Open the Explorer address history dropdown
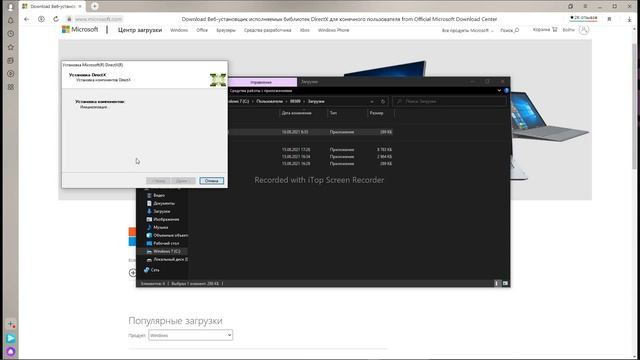This screenshot has width=640, height=360. pos(372,101)
